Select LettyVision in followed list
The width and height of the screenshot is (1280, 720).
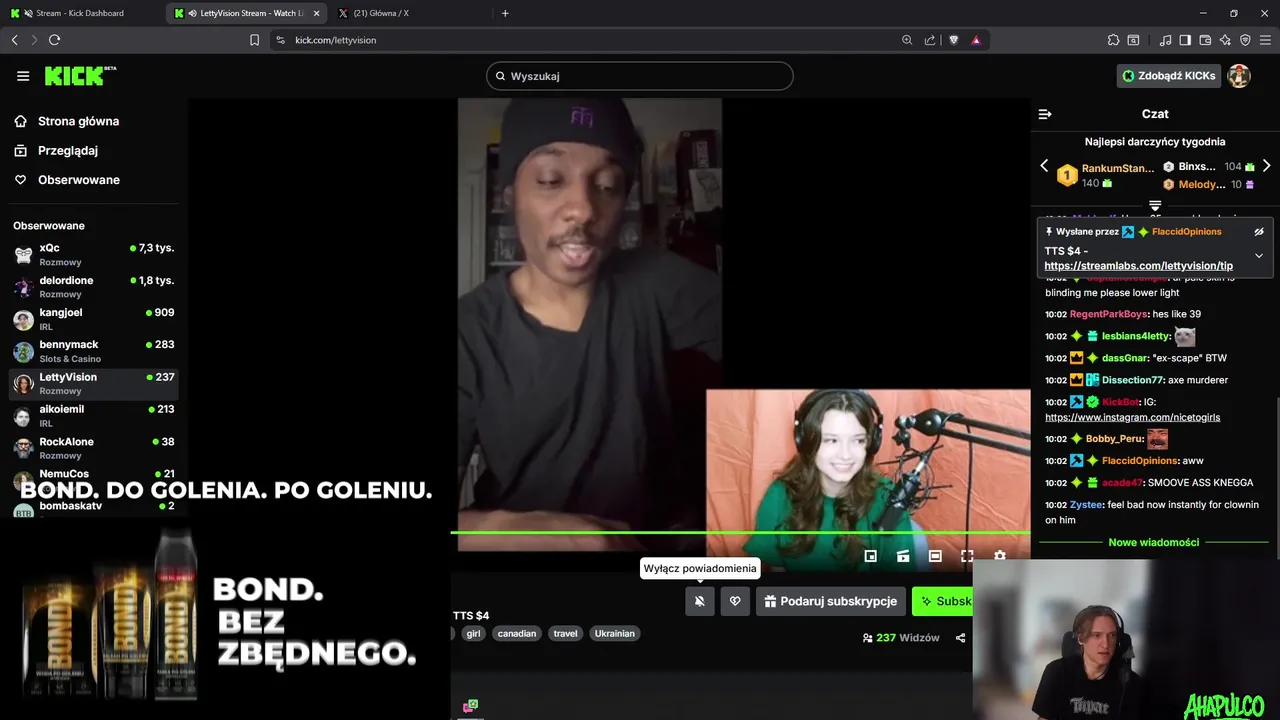(94, 383)
